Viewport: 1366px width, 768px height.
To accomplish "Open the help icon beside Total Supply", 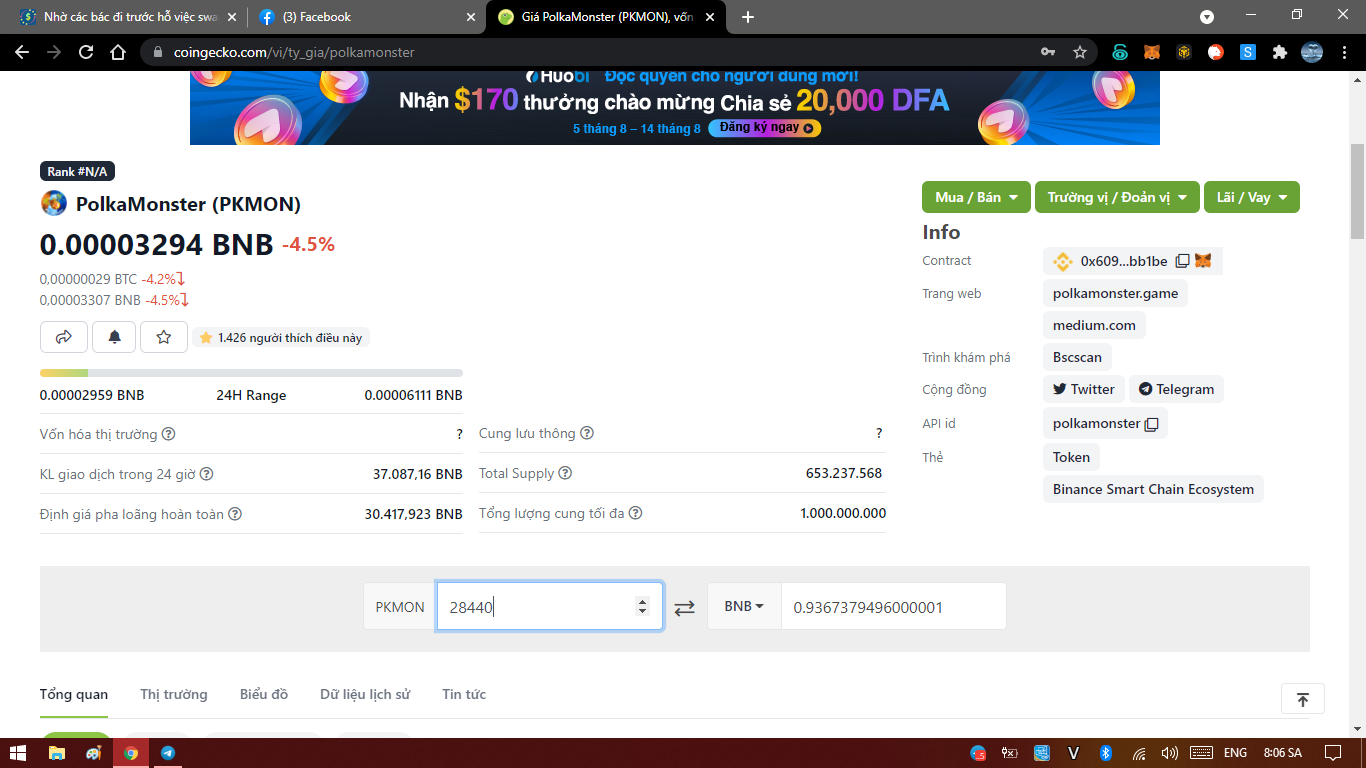I will 565,473.
